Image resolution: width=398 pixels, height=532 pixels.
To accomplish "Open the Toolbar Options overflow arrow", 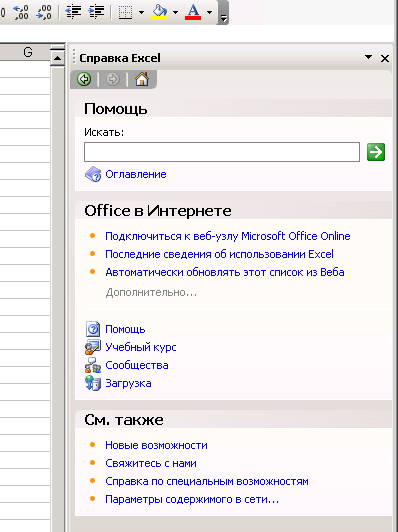I will pyautogui.click(x=223, y=13).
